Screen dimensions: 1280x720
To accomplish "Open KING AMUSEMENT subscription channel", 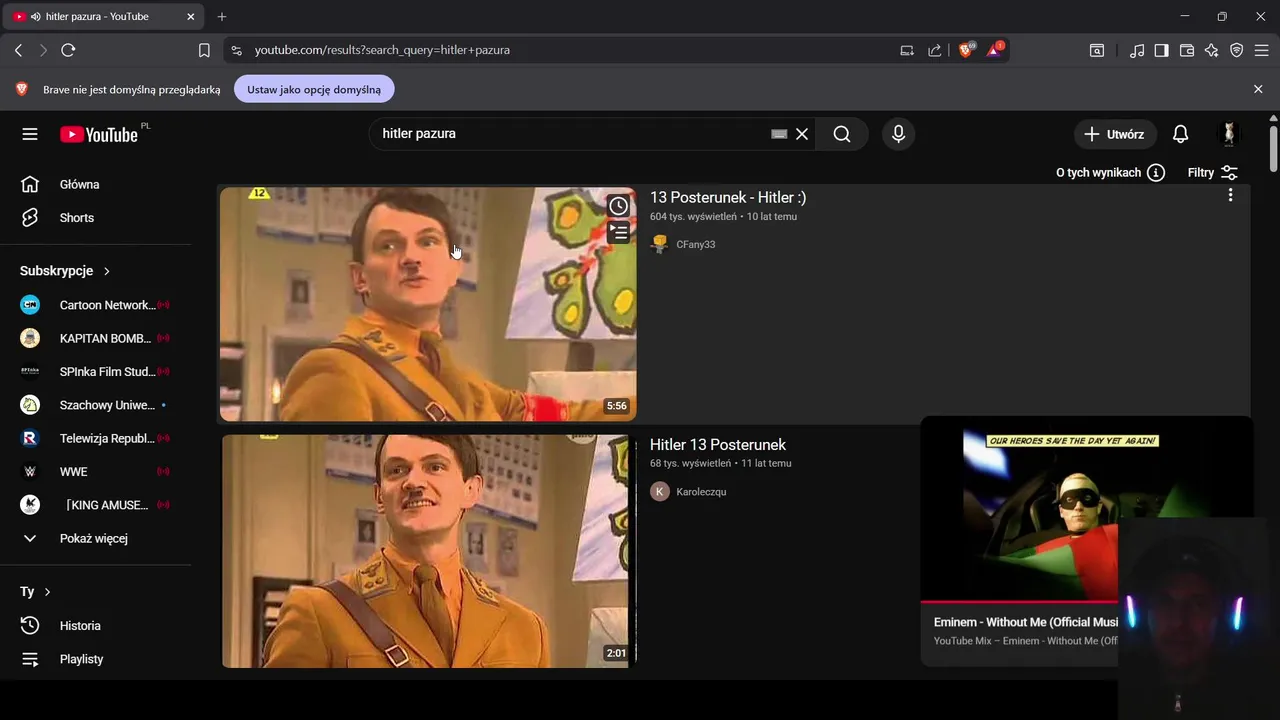I will tap(95, 505).
